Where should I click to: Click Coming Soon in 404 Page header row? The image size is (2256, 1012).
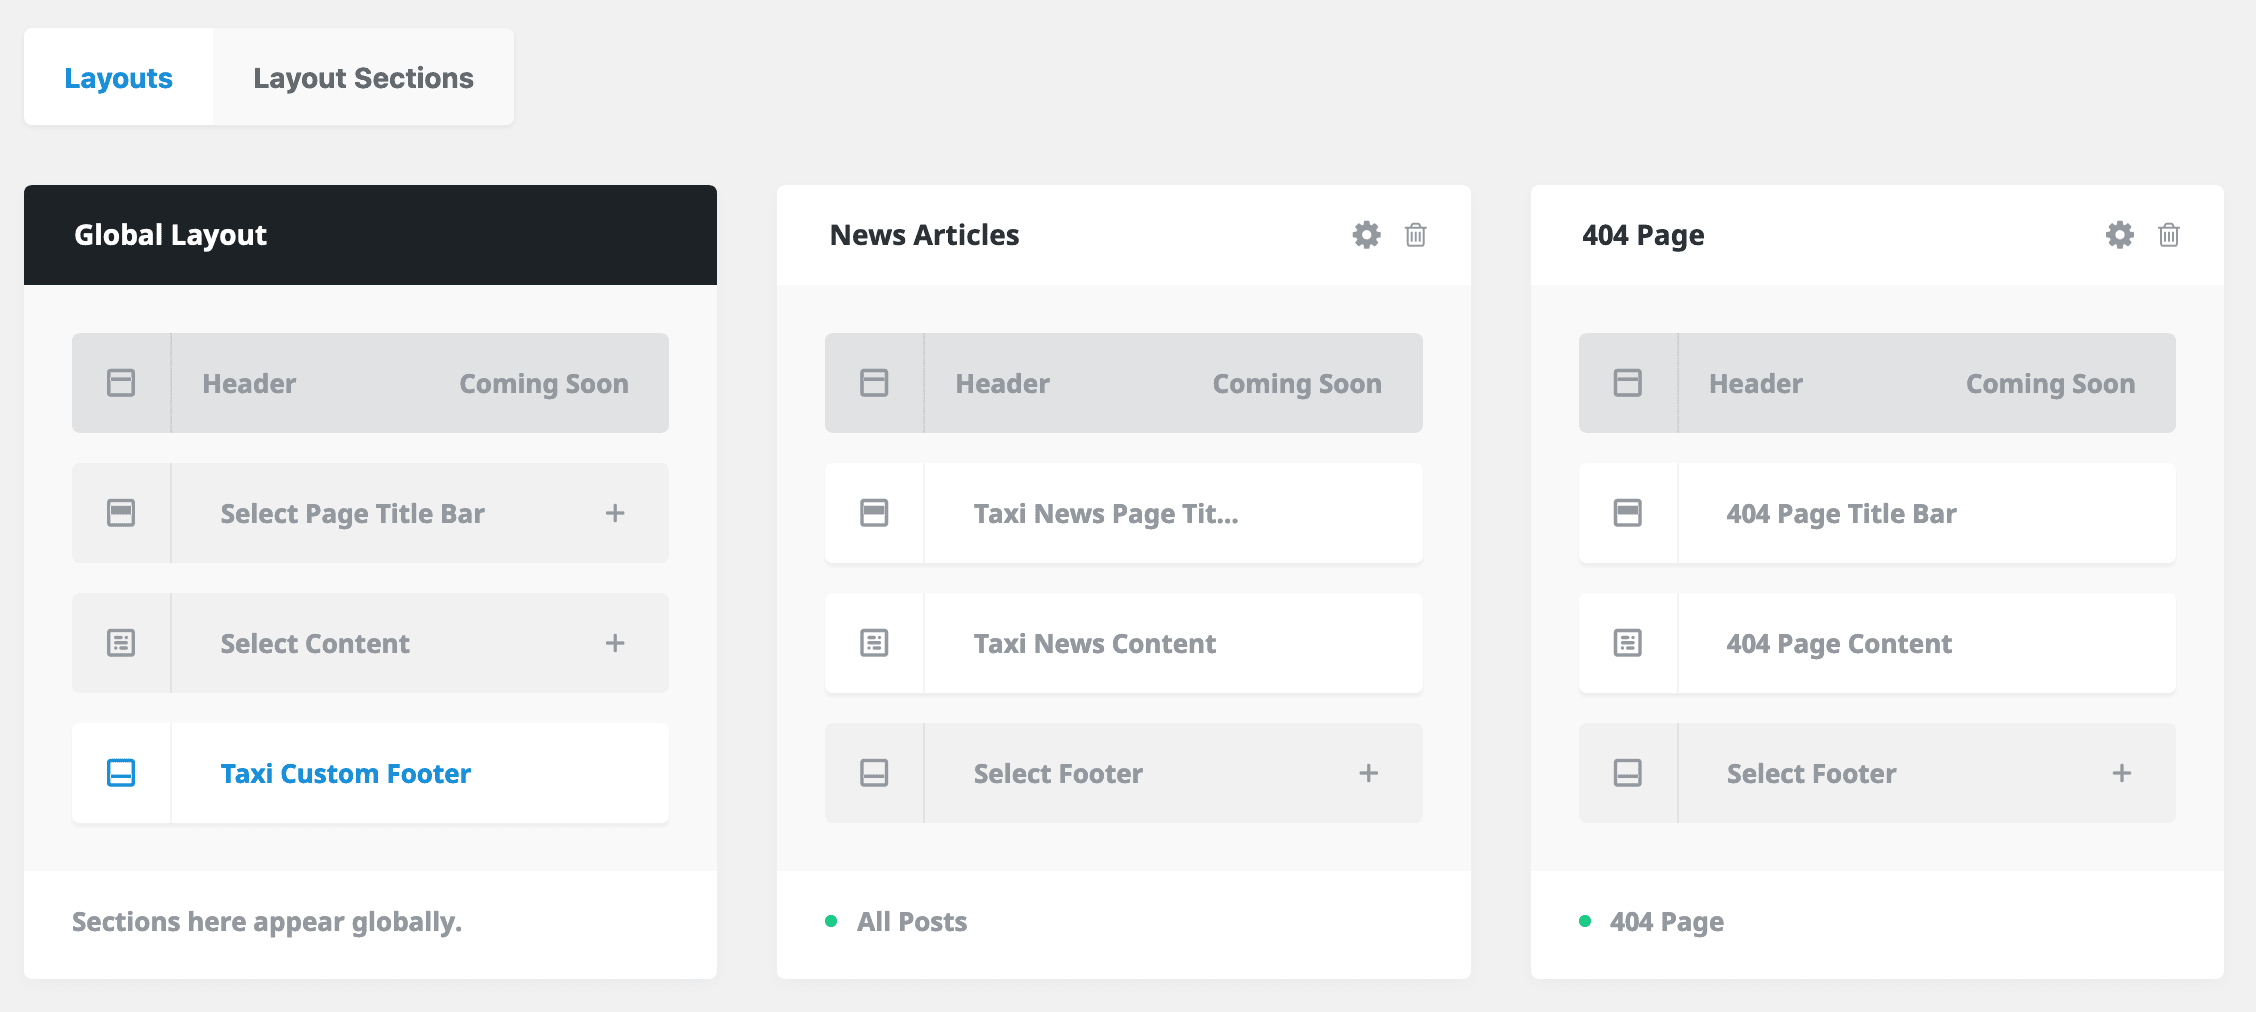pyautogui.click(x=2050, y=384)
